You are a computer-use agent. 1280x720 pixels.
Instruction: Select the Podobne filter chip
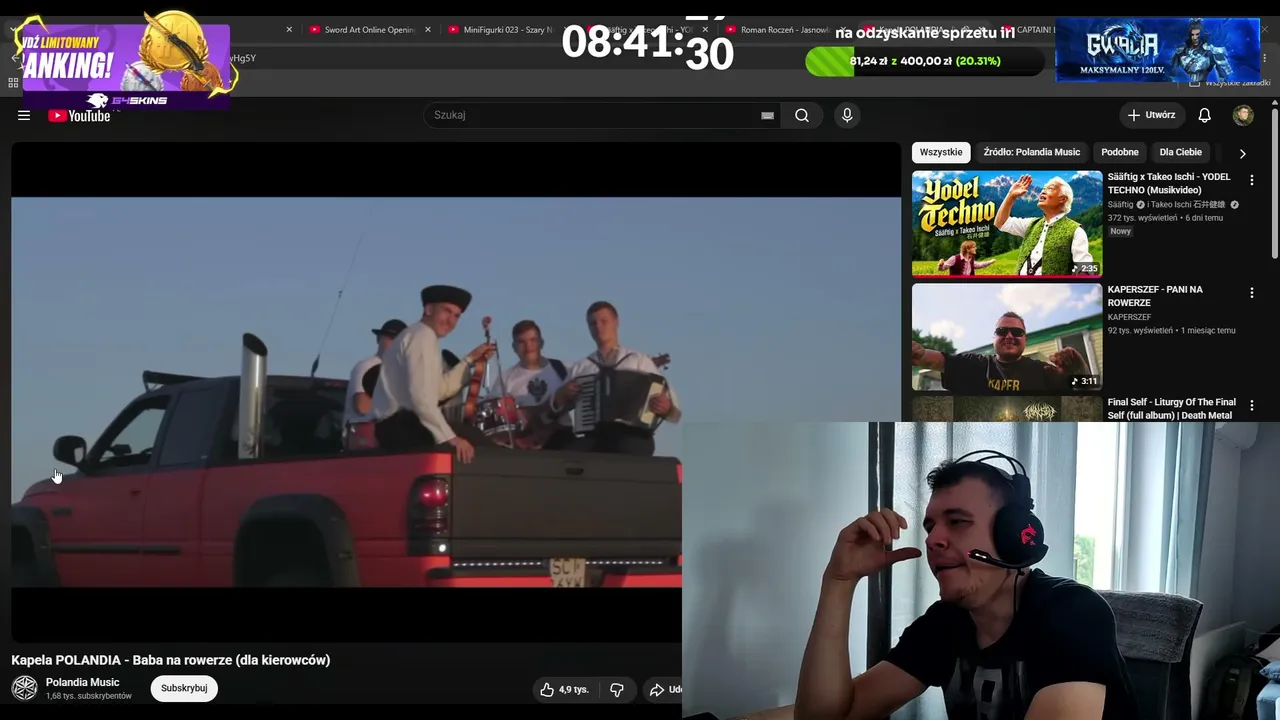[1120, 152]
